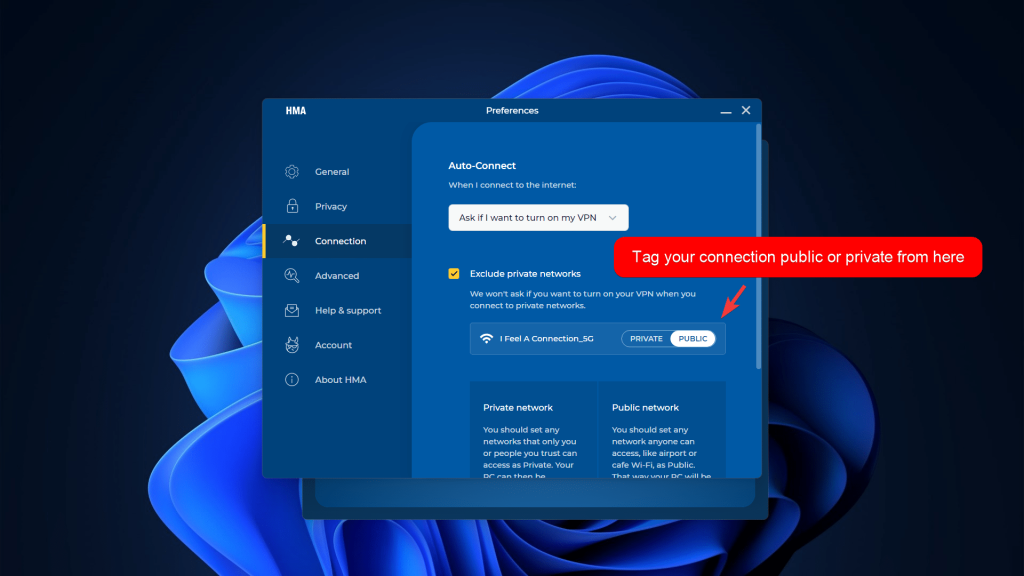Click the Exclude private networks label
This screenshot has height=576, width=1024.
pos(525,274)
